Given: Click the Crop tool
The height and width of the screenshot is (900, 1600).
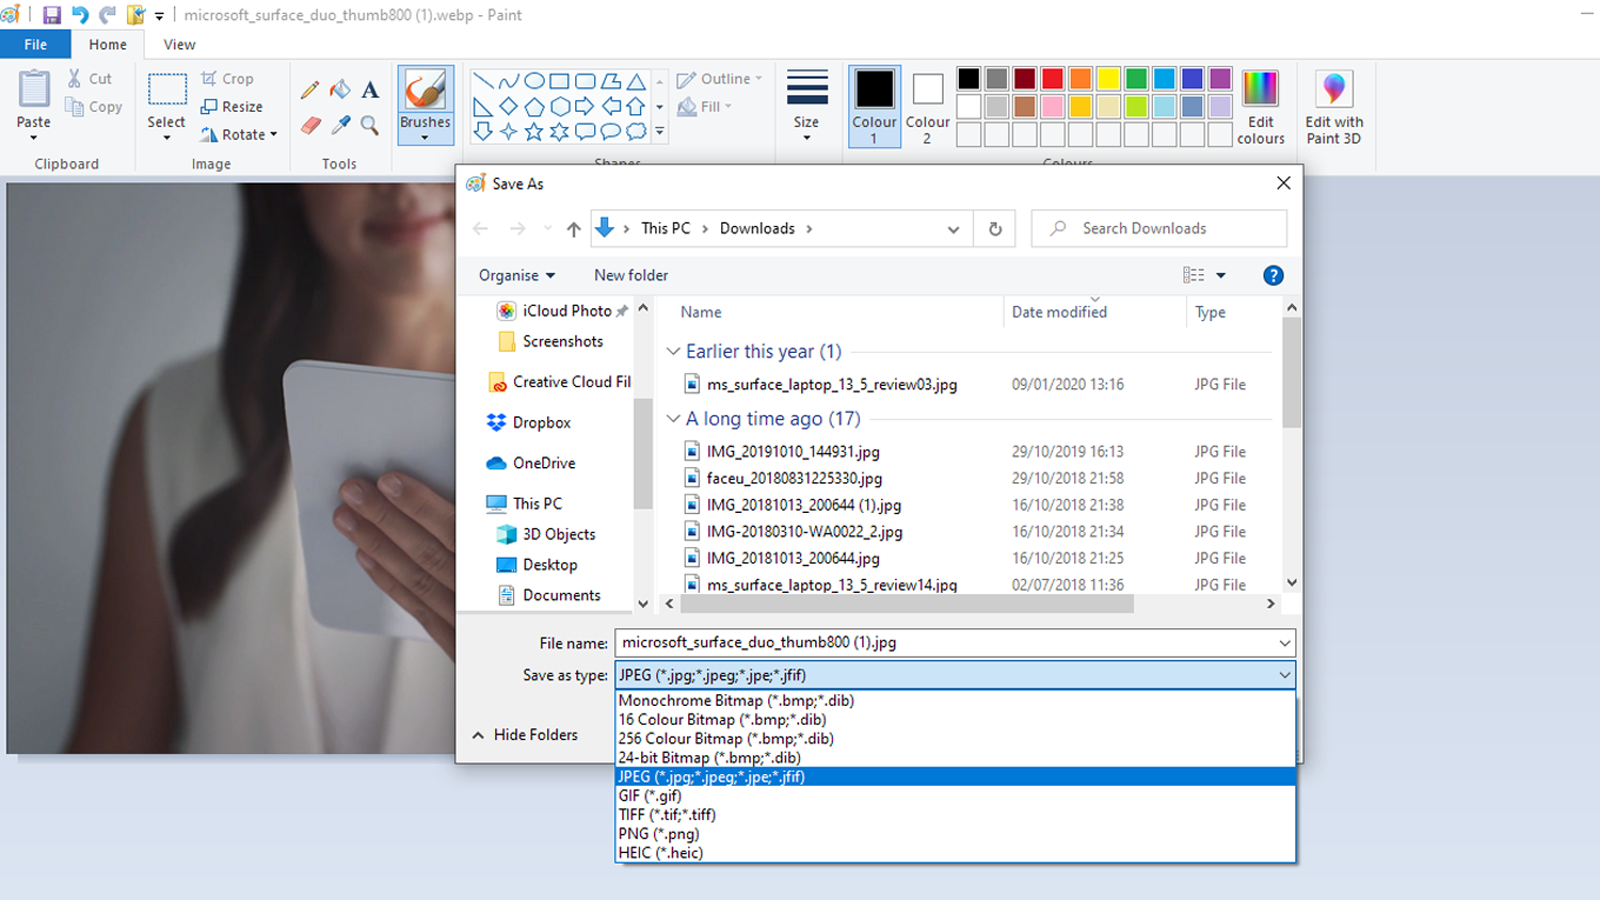Looking at the screenshot, I should [227, 78].
